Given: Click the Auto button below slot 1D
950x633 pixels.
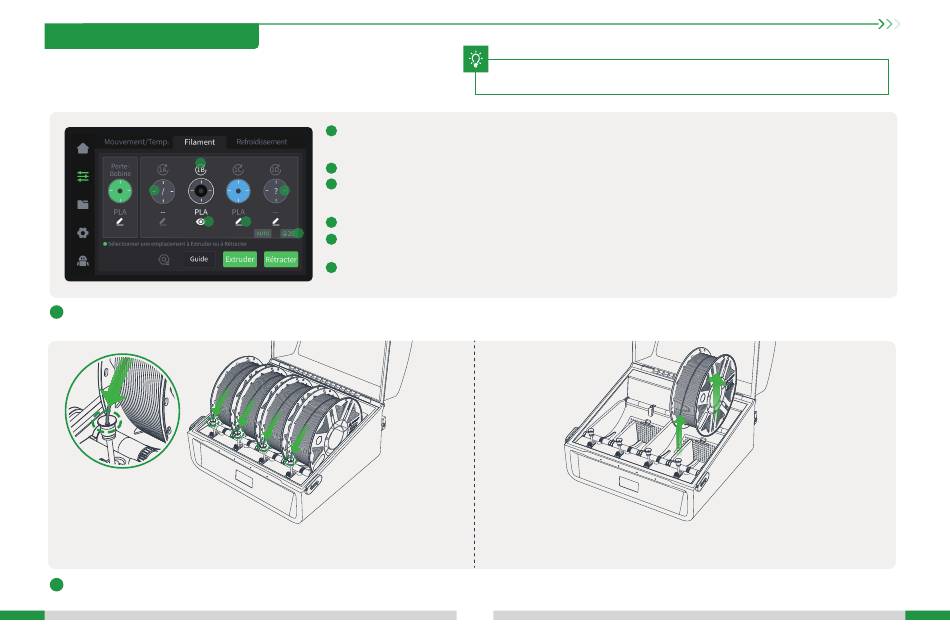Looking at the screenshot, I should coord(262,233).
